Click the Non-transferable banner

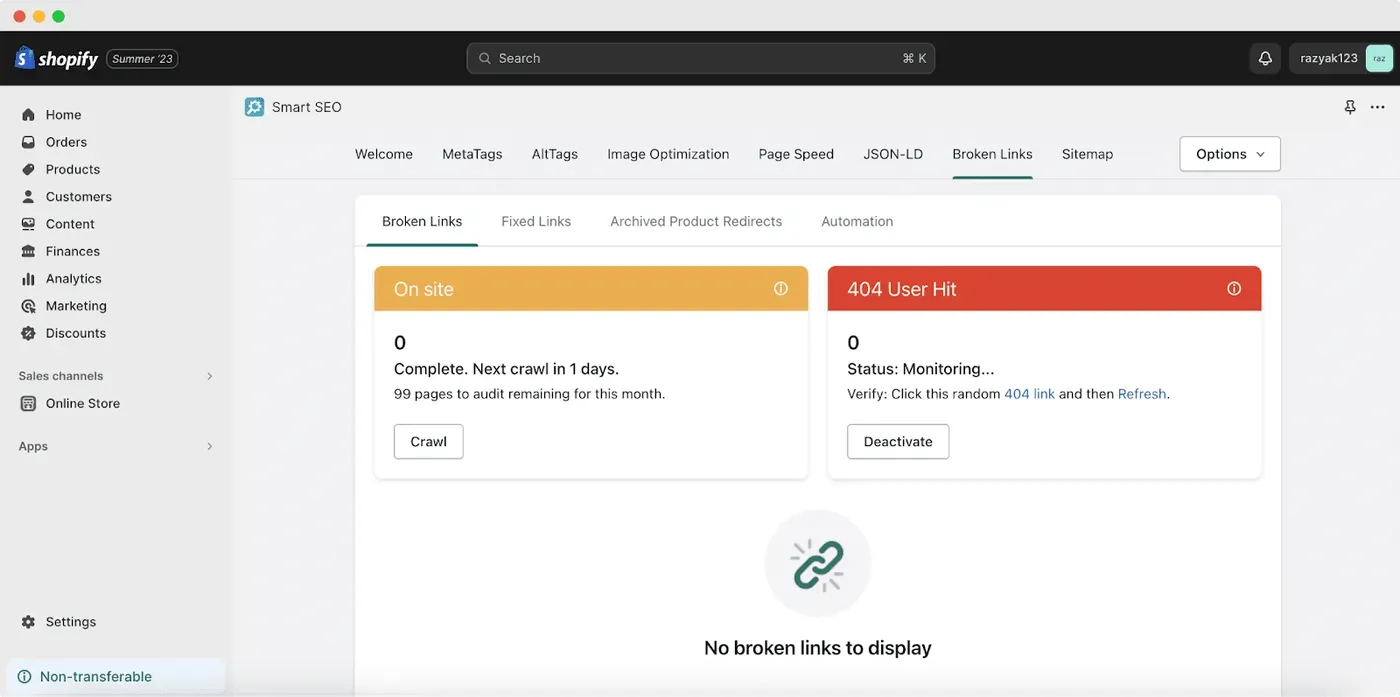coord(116,677)
